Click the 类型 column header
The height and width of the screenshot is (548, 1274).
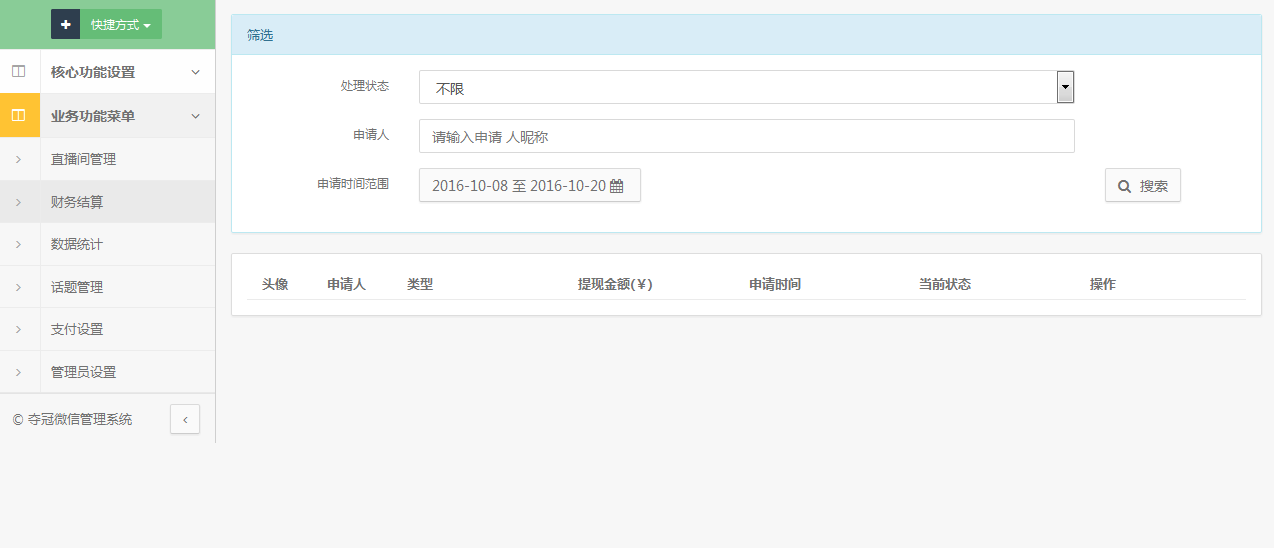(420, 284)
